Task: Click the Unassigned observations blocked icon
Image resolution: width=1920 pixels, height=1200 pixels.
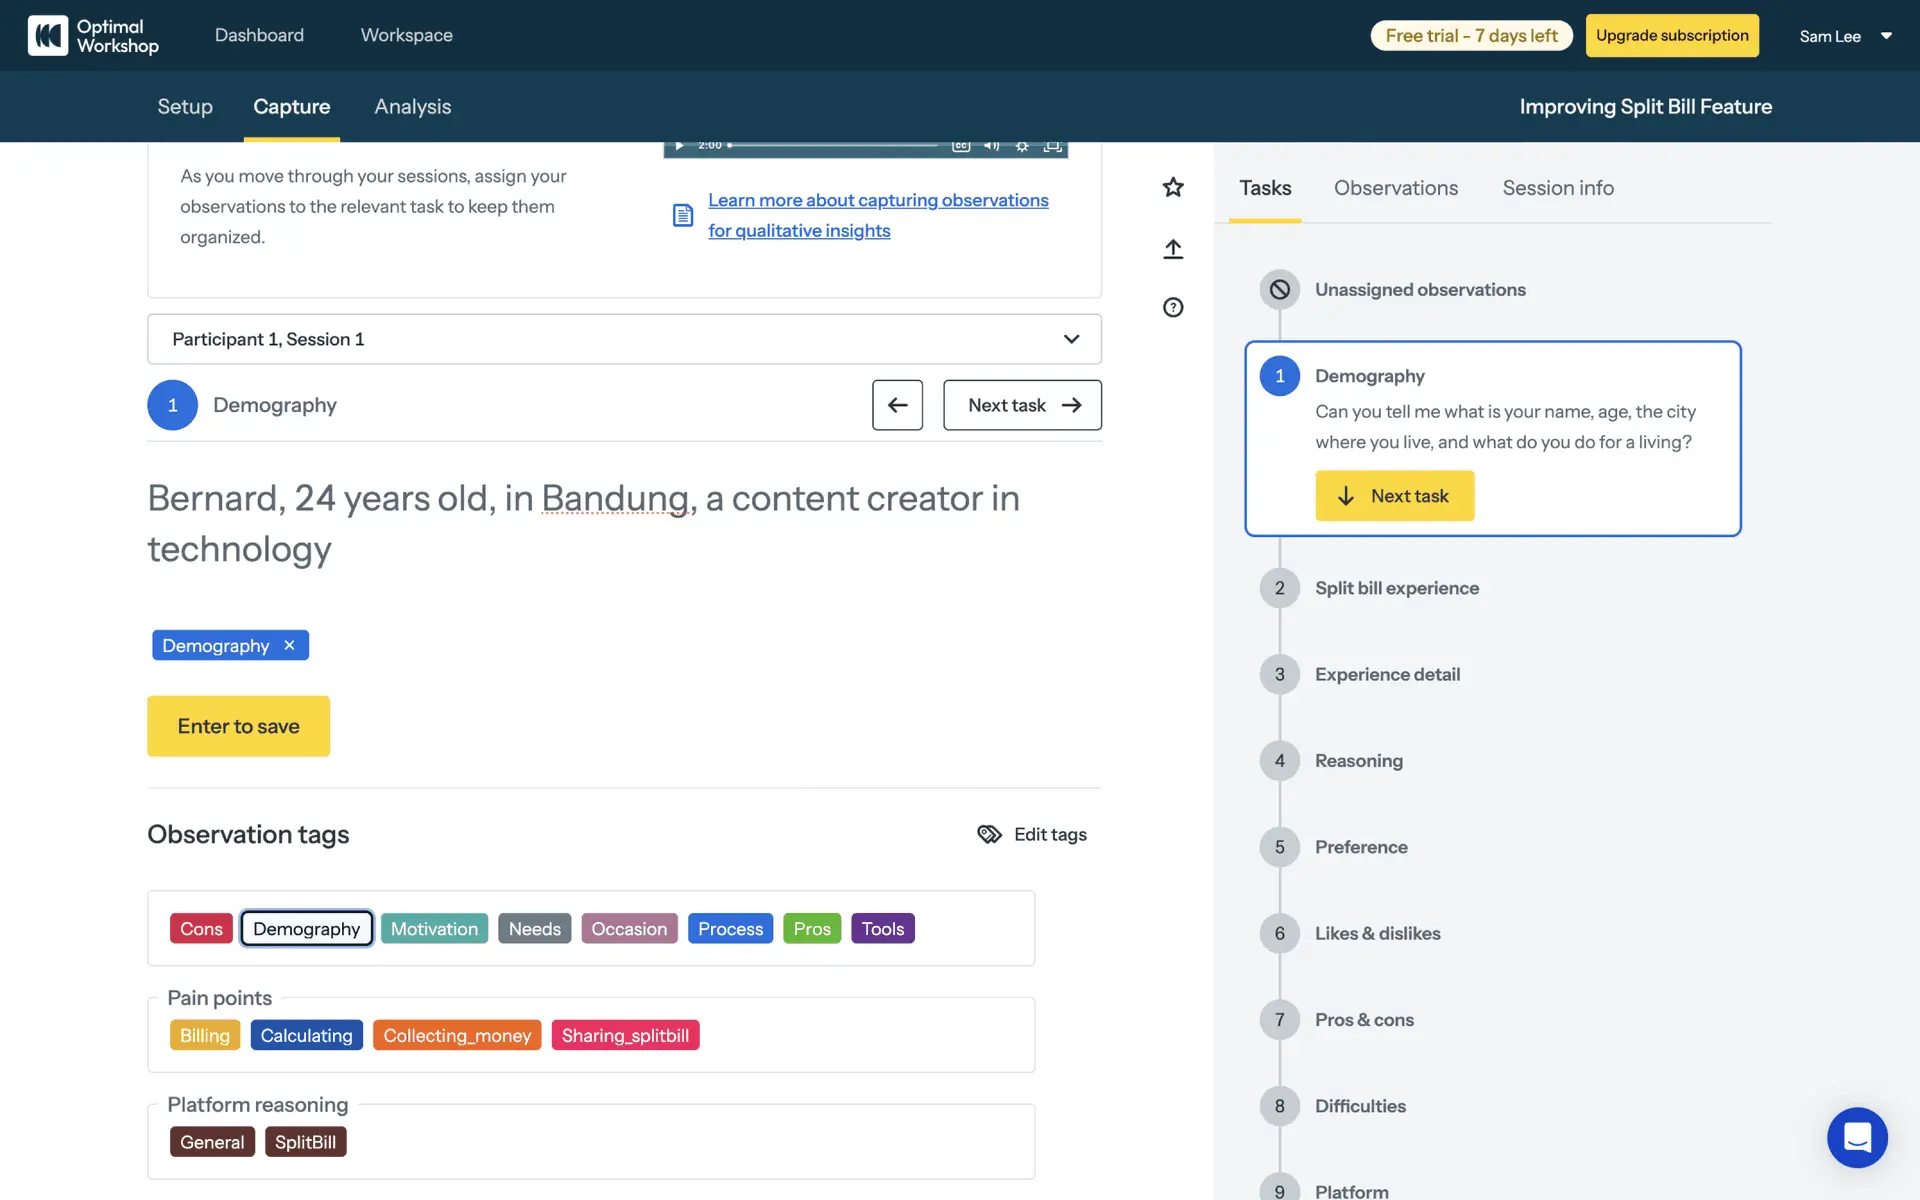Action: [1279, 290]
